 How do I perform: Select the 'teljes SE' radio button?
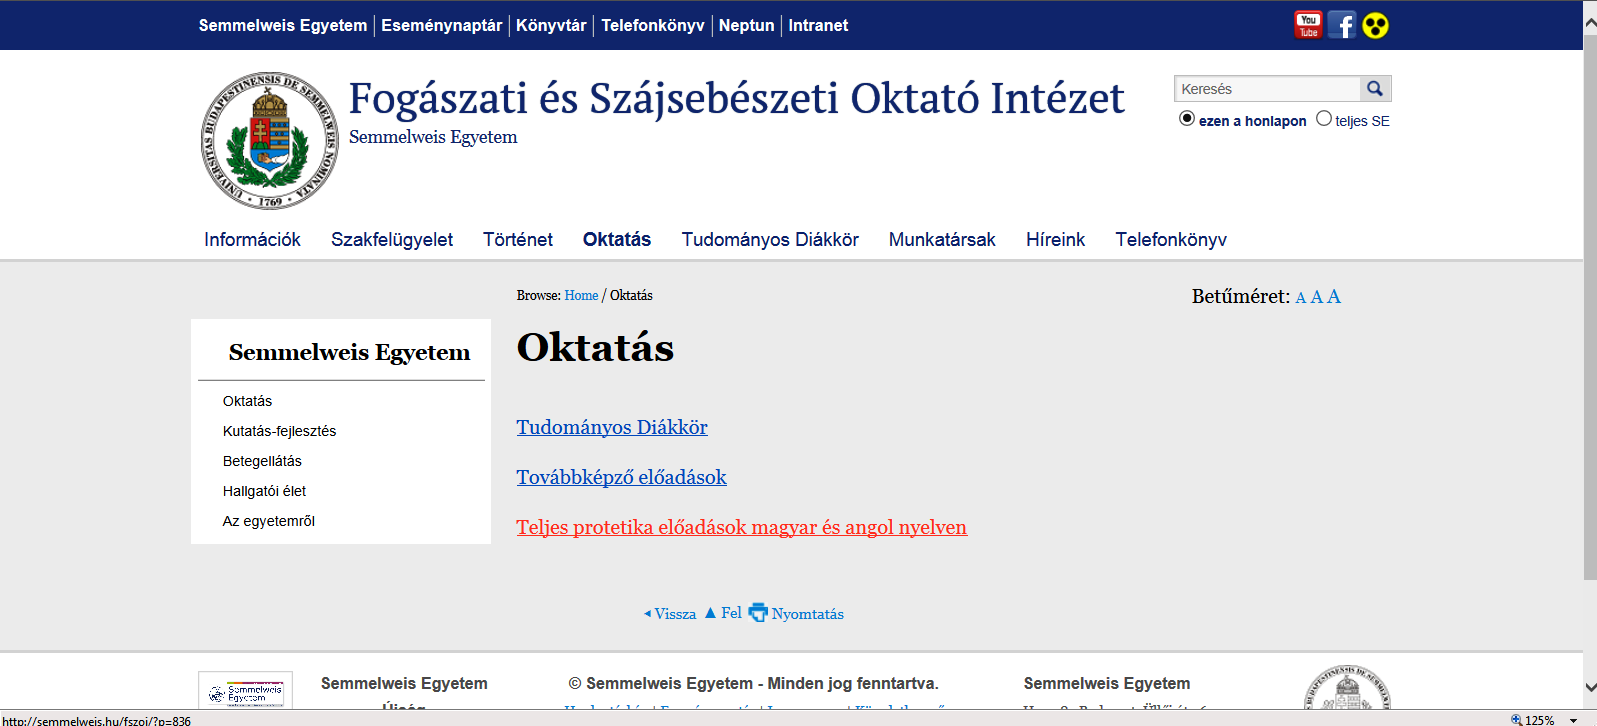1324,118
